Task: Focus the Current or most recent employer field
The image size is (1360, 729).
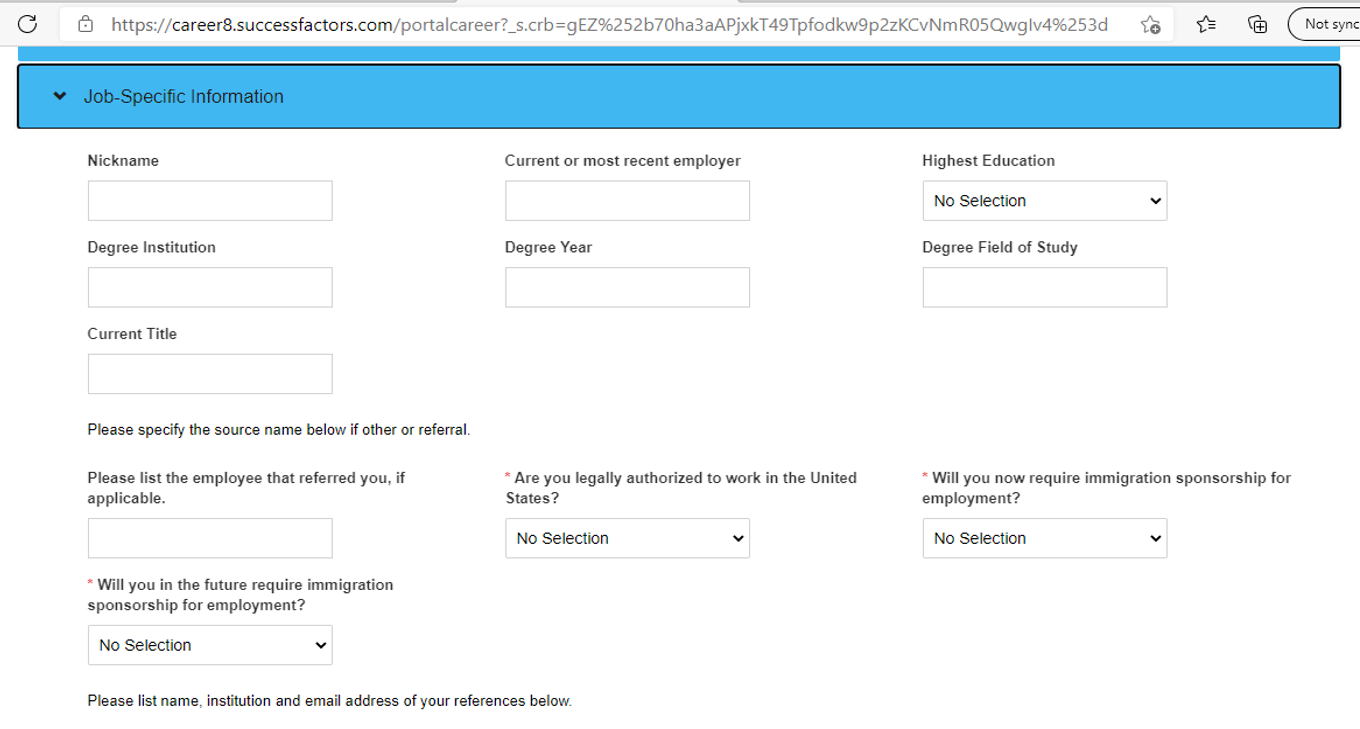Action: tap(627, 201)
